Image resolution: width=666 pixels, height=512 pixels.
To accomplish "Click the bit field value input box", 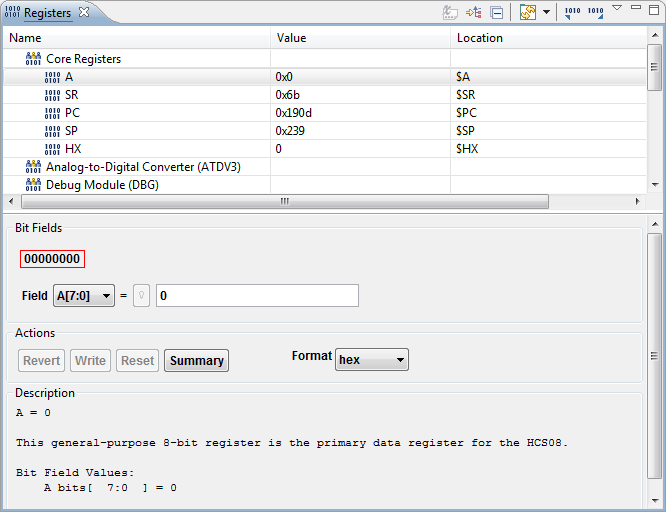I will click(x=256, y=296).
